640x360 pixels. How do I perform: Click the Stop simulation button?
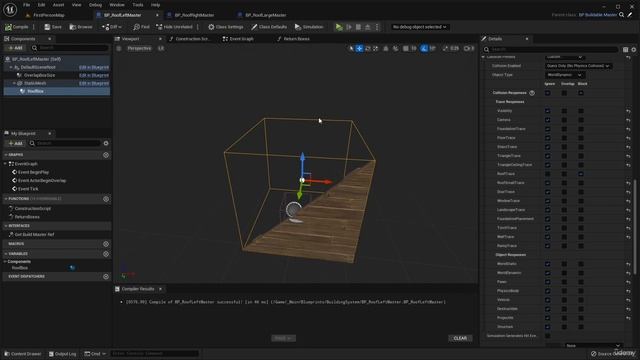(x=358, y=27)
